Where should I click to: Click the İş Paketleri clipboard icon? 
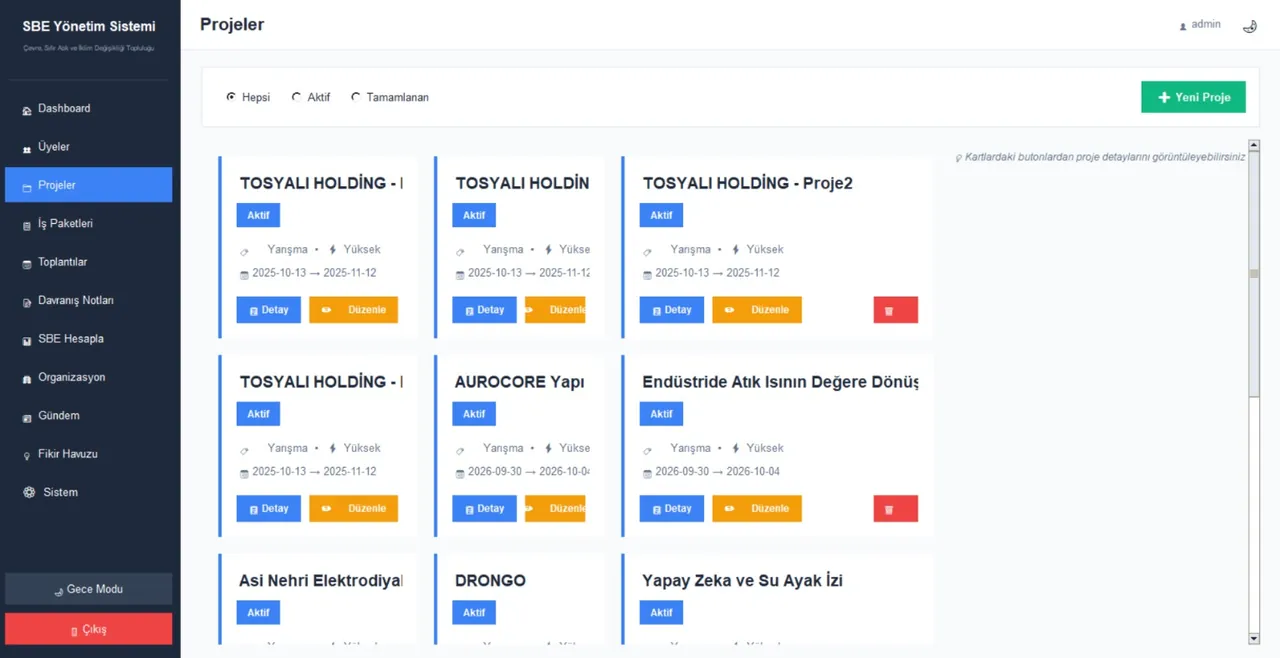tap(27, 225)
